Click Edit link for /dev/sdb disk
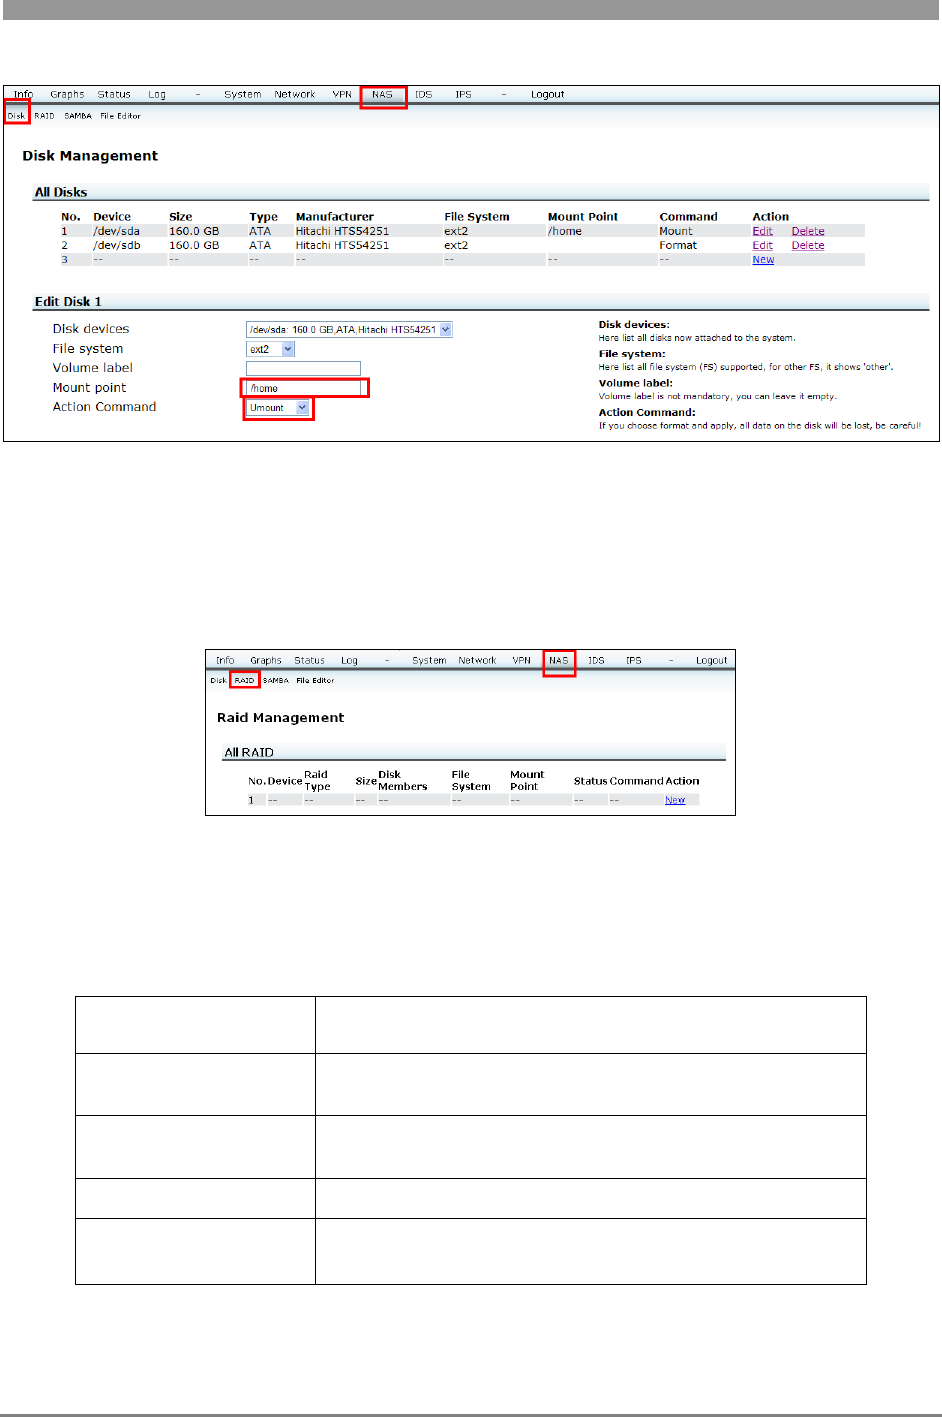The image size is (942, 1417). [x=762, y=245]
